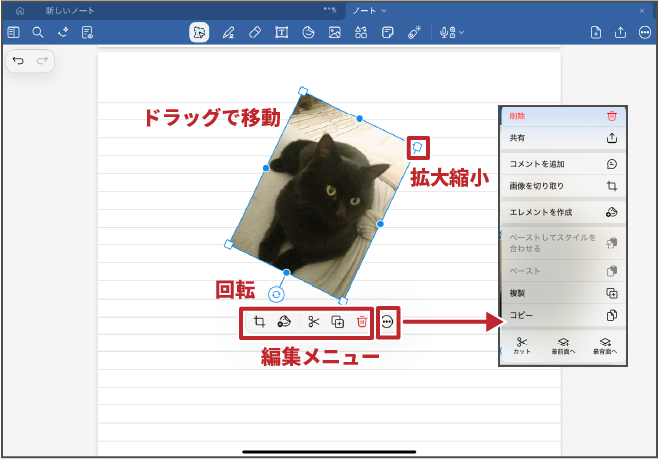This screenshot has width=659, height=459.
Task: Expand the ノート tab title chevron
Action: pos(384,11)
